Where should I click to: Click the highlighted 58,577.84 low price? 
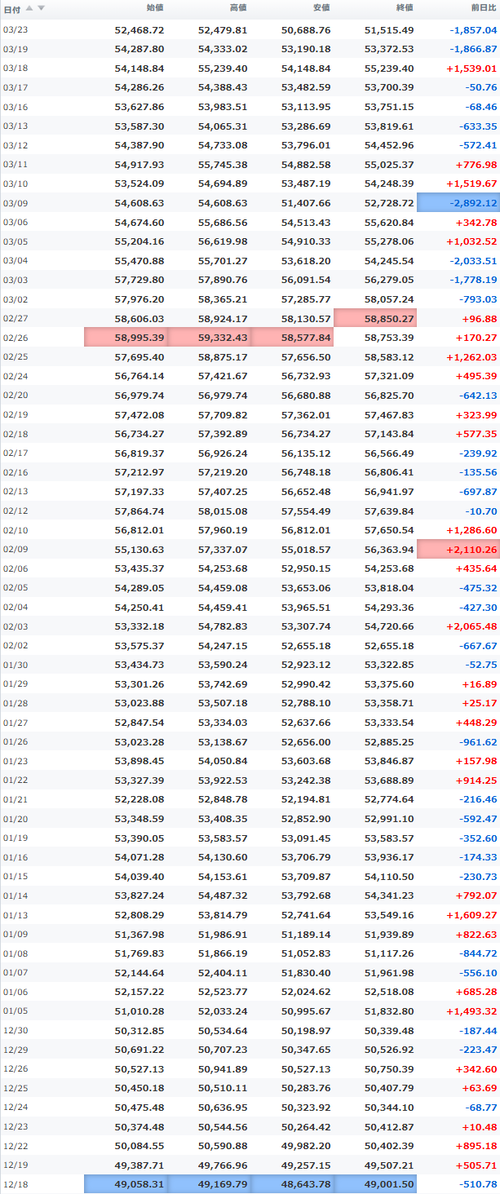292,337
